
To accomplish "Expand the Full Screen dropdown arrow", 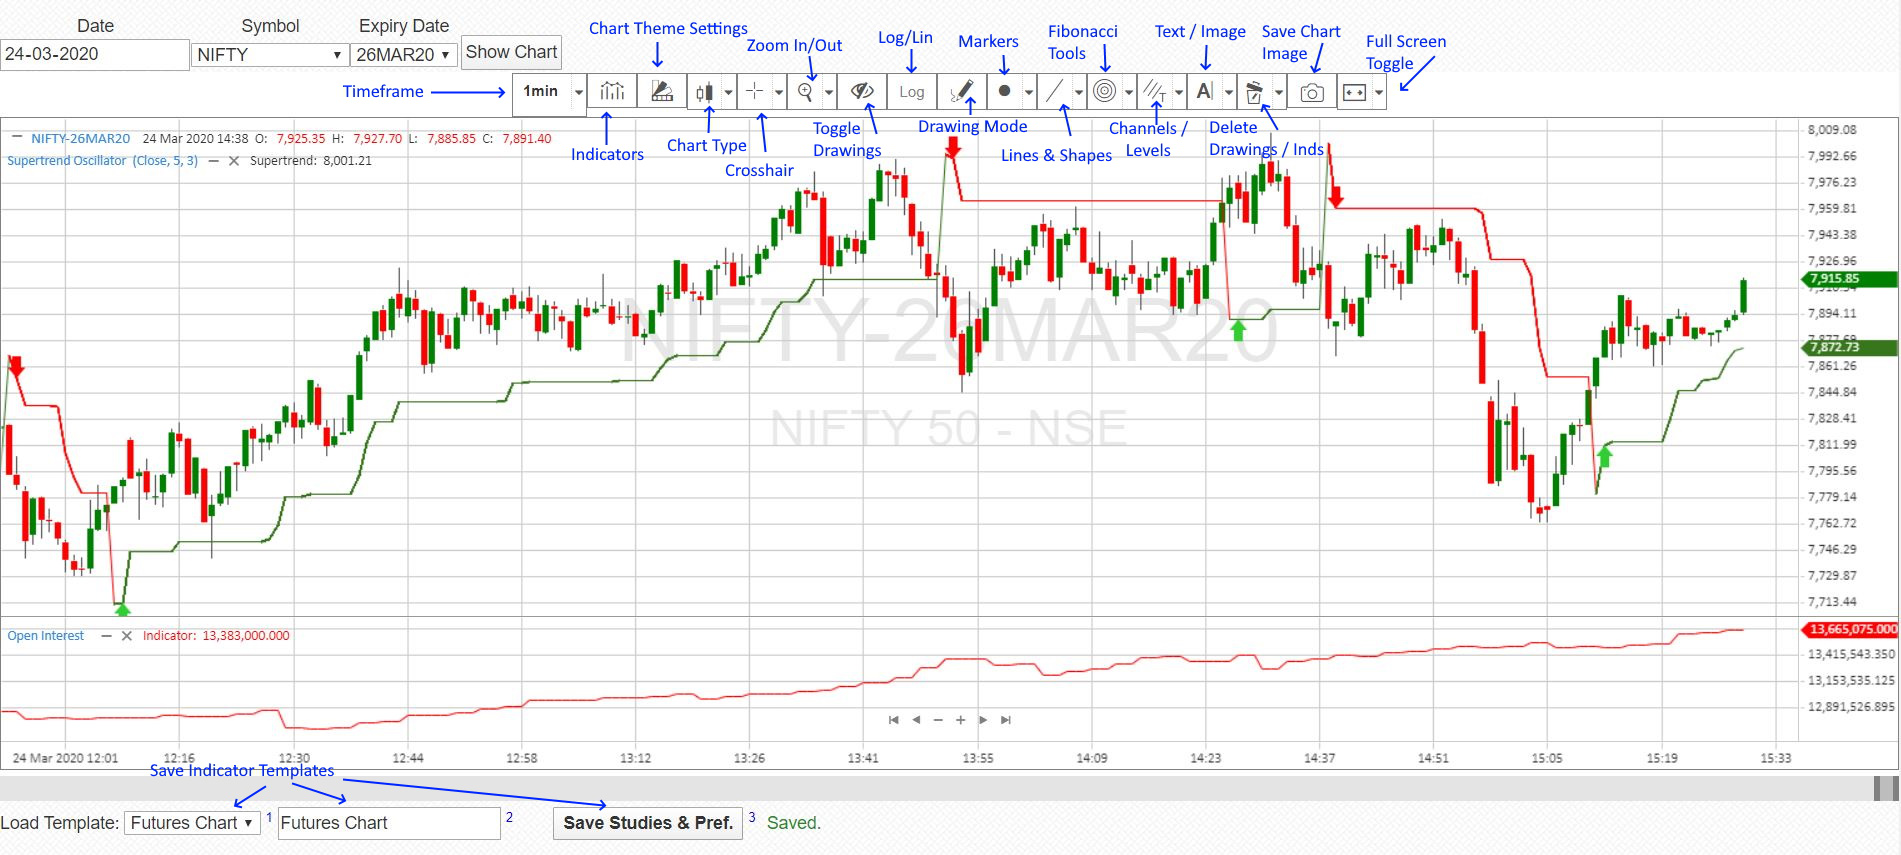I will pyautogui.click(x=1378, y=92).
